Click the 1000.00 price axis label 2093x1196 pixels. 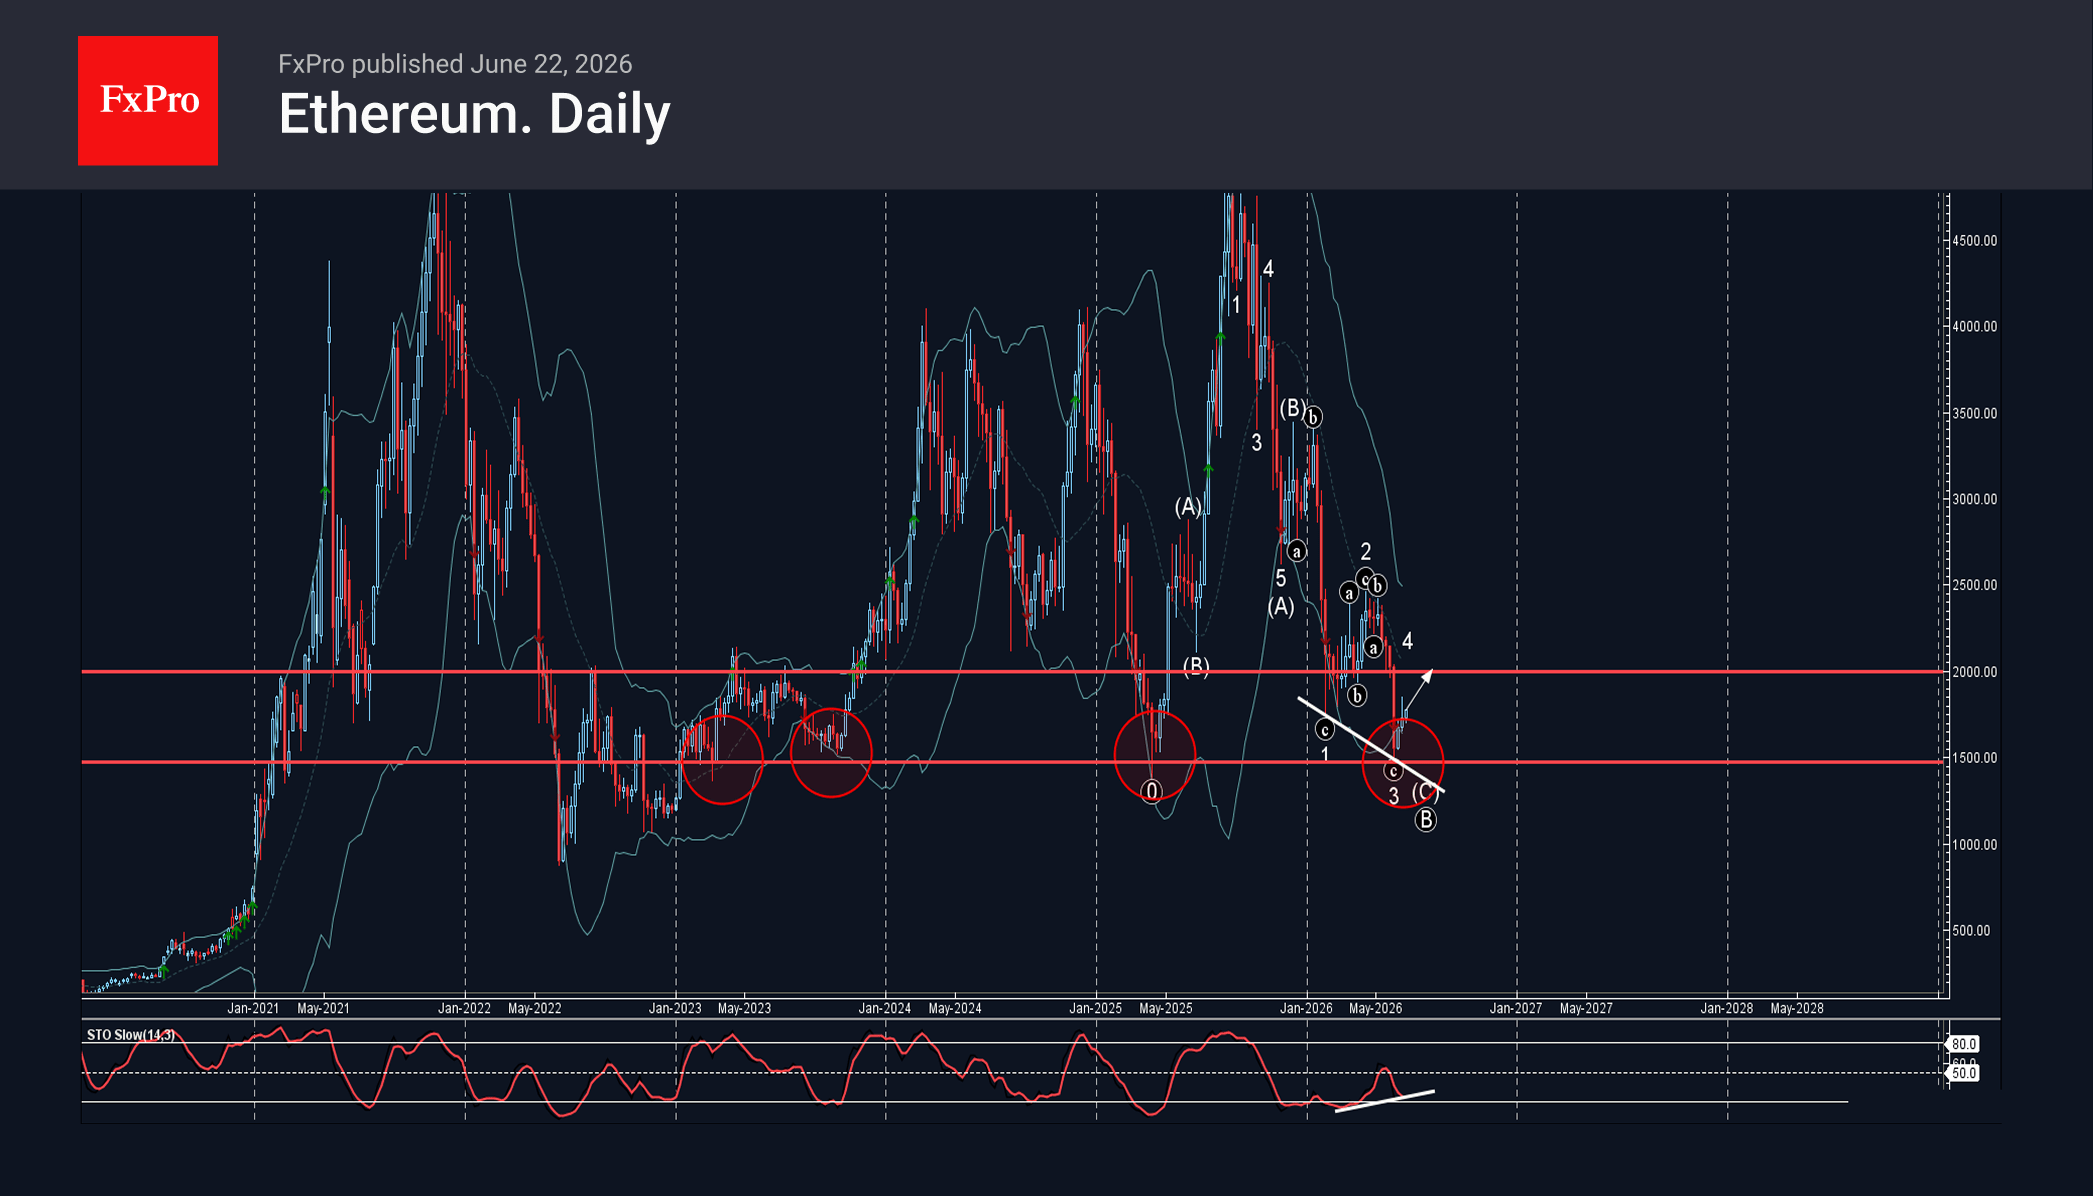pos(1974,845)
